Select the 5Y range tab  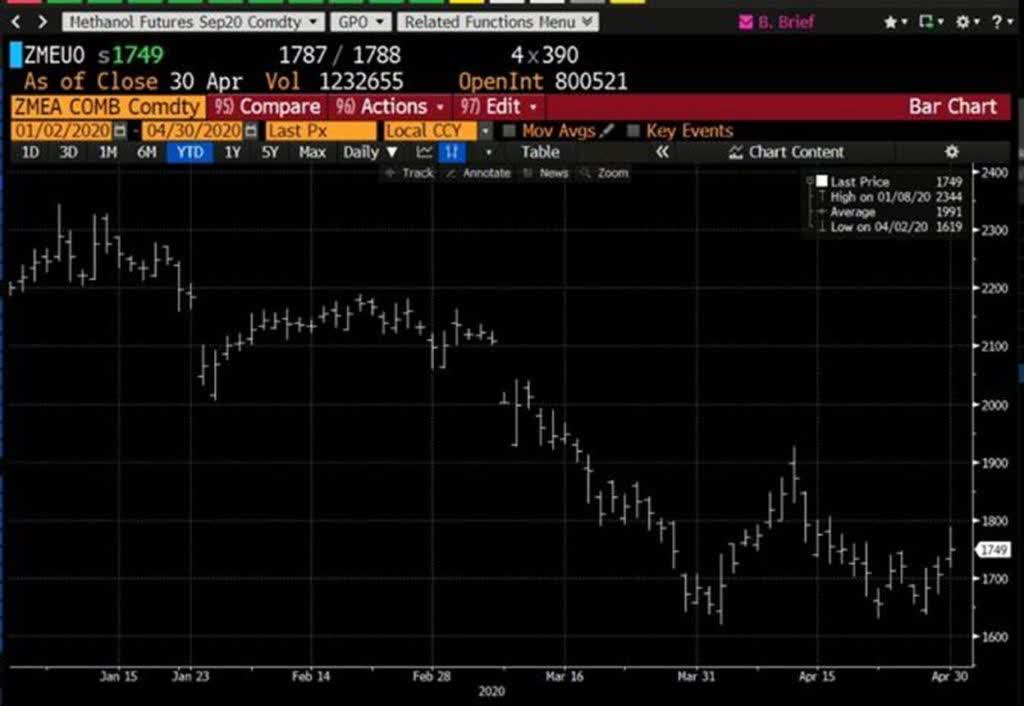pos(270,152)
